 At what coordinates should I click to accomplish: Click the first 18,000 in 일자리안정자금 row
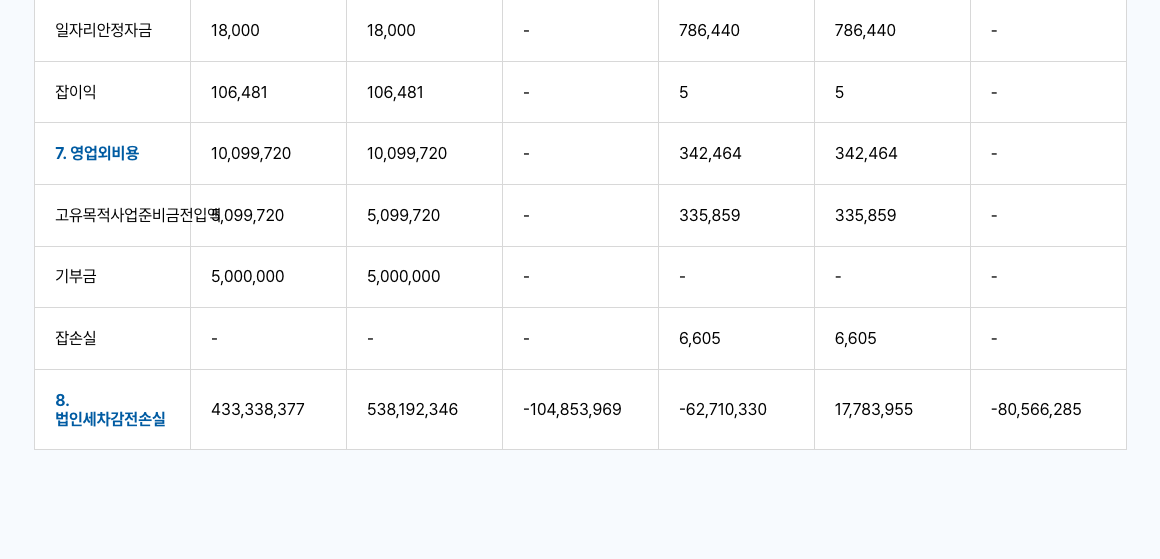(235, 31)
